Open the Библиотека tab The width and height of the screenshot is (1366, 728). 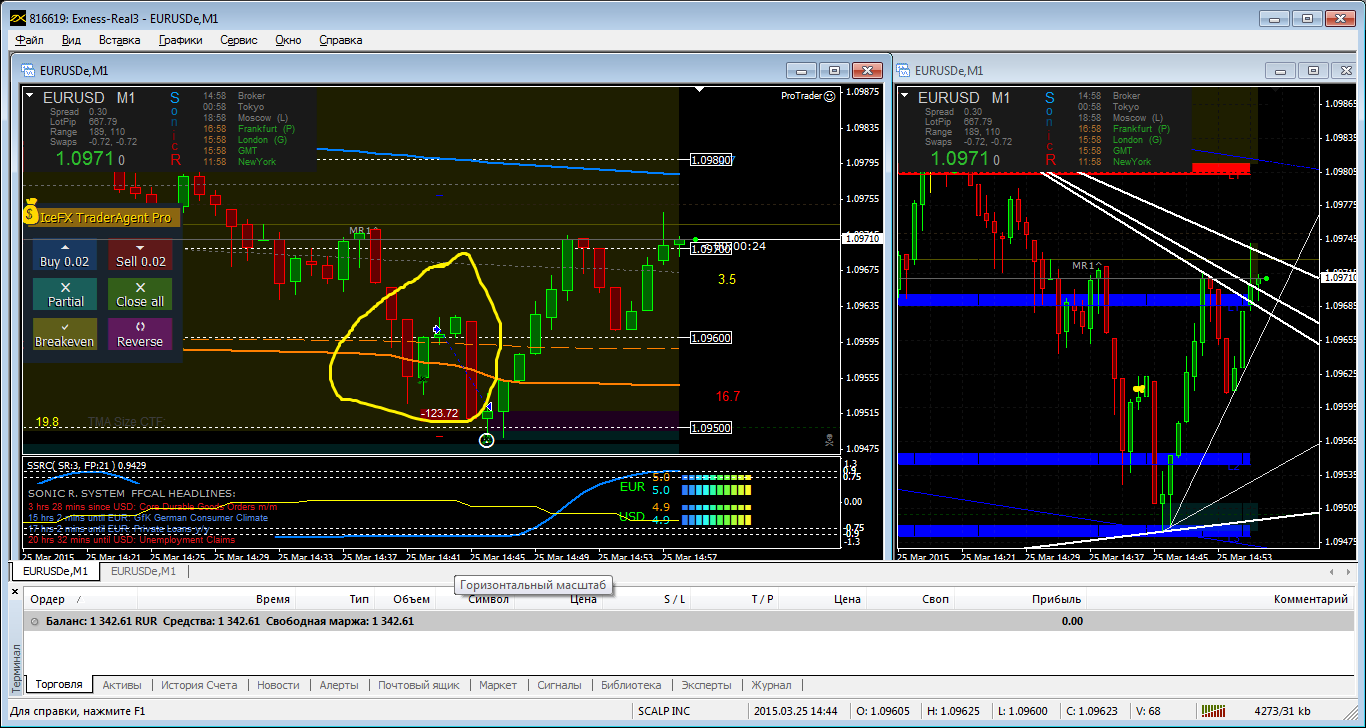click(631, 685)
